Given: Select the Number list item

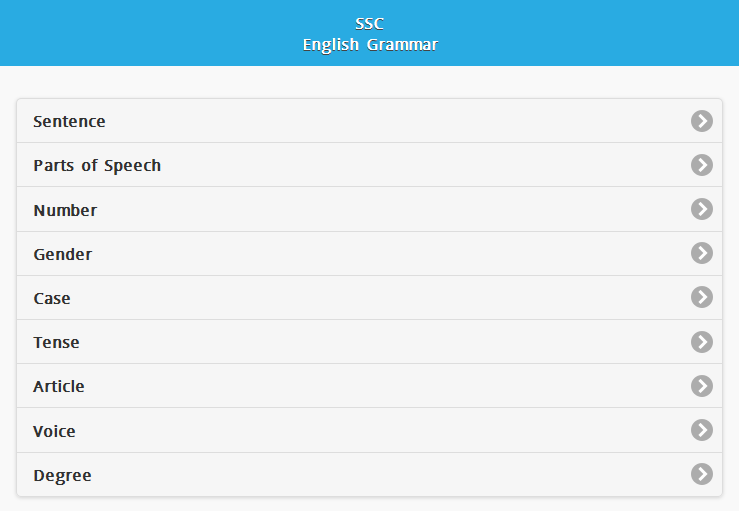Looking at the screenshot, I should point(65,210).
